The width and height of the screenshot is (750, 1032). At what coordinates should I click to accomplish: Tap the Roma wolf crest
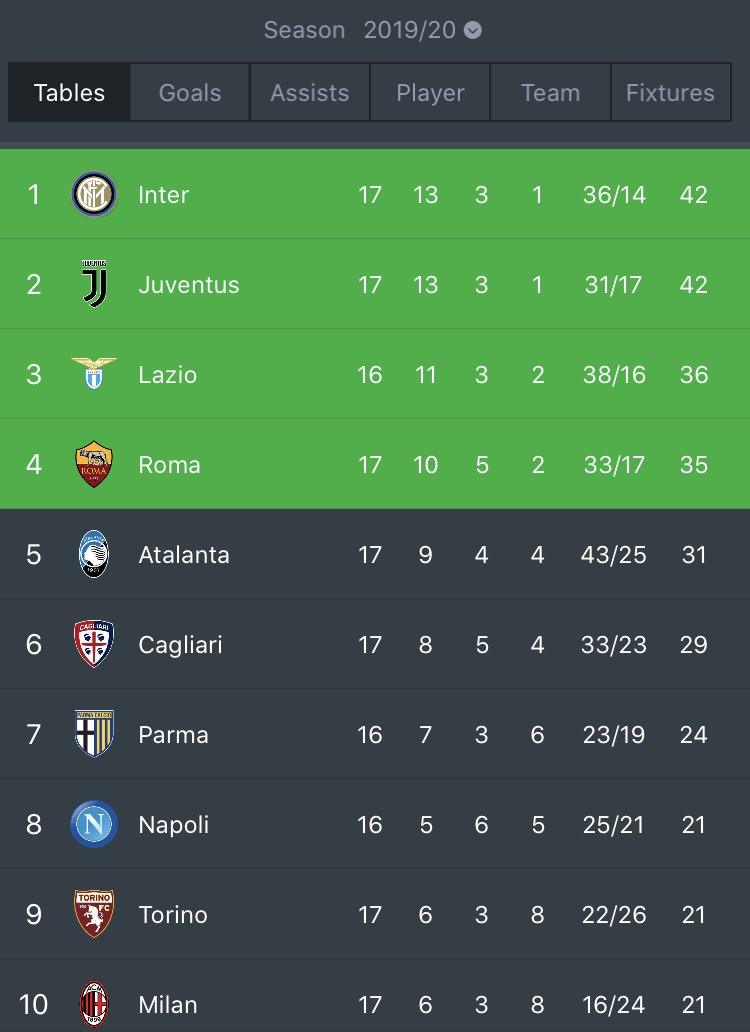(x=94, y=464)
